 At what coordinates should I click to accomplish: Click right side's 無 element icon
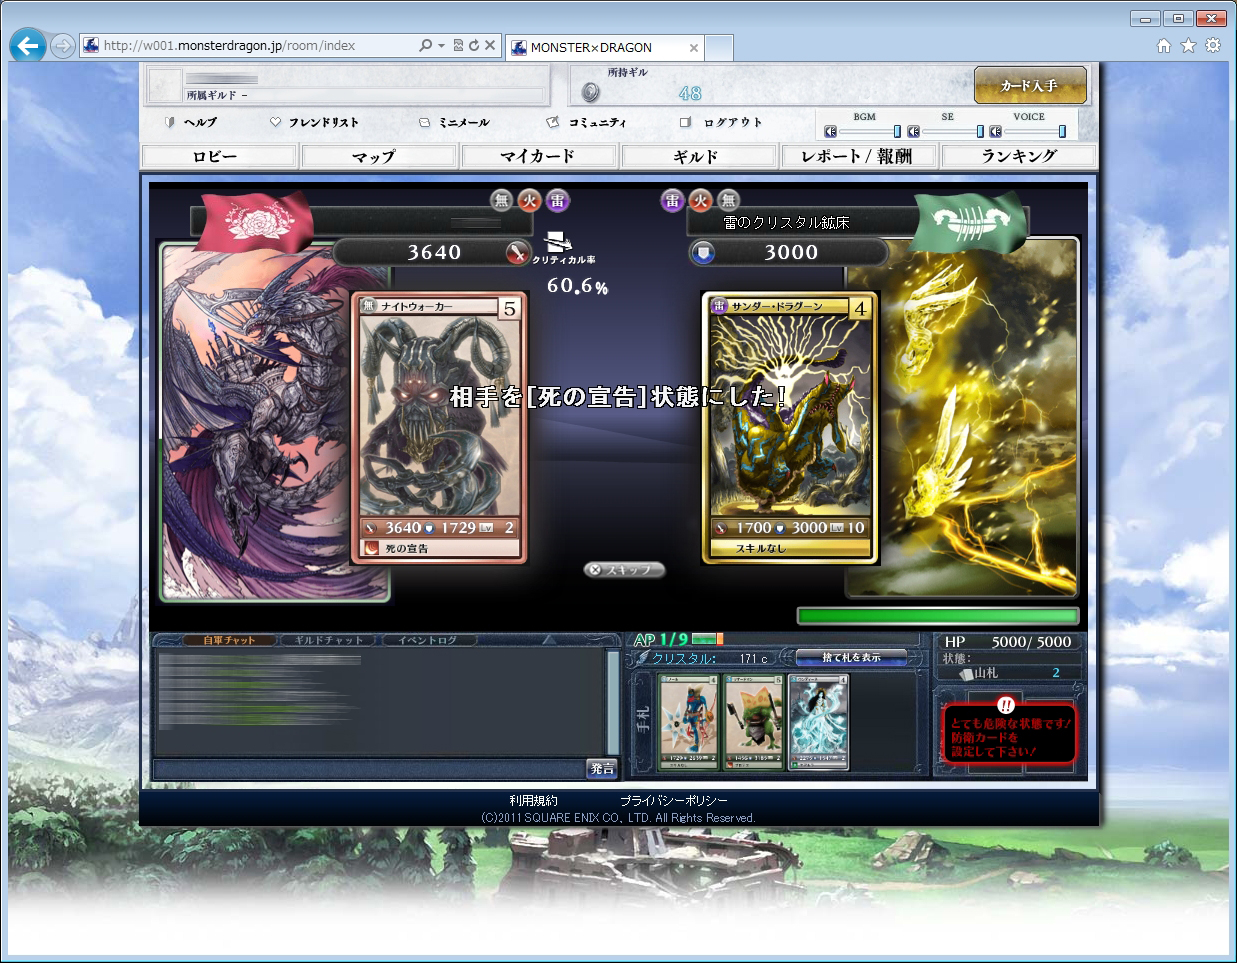(x=728, y=201)
